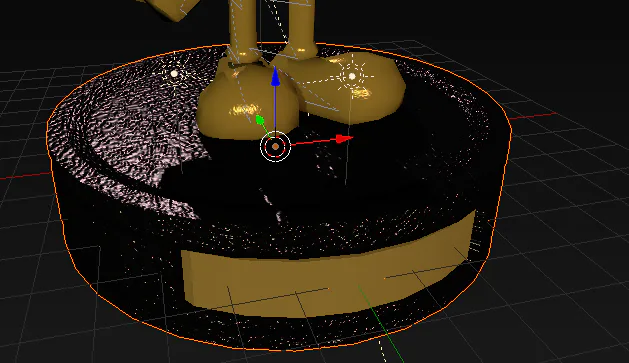Click the blue Z-axis gizmo shaft line
The image size is (629, 363).
point(275,108)
